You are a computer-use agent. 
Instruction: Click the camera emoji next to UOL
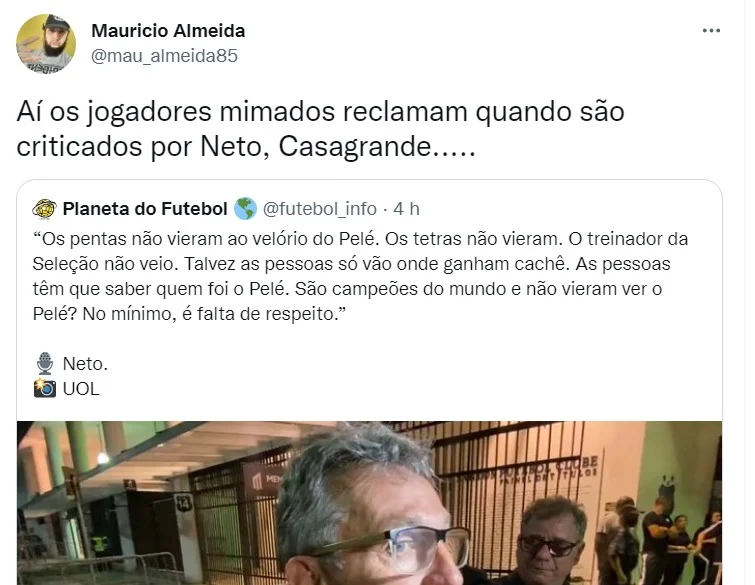pyautogui.click(x=45, y=389)
